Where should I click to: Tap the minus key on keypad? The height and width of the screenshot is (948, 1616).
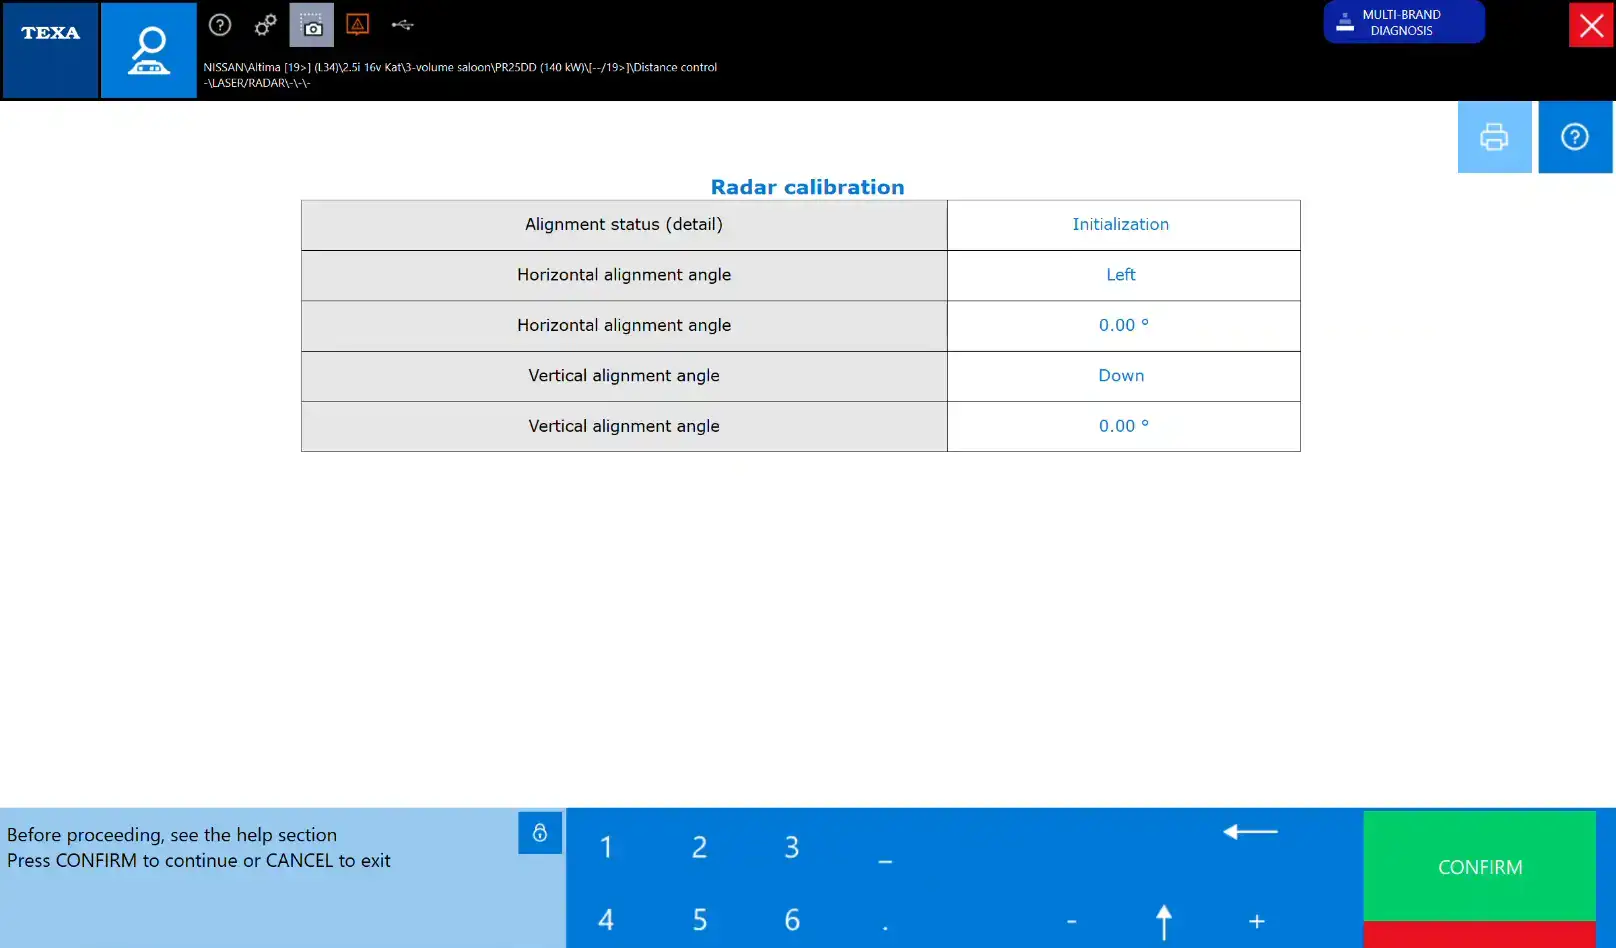click(1071, 921)
